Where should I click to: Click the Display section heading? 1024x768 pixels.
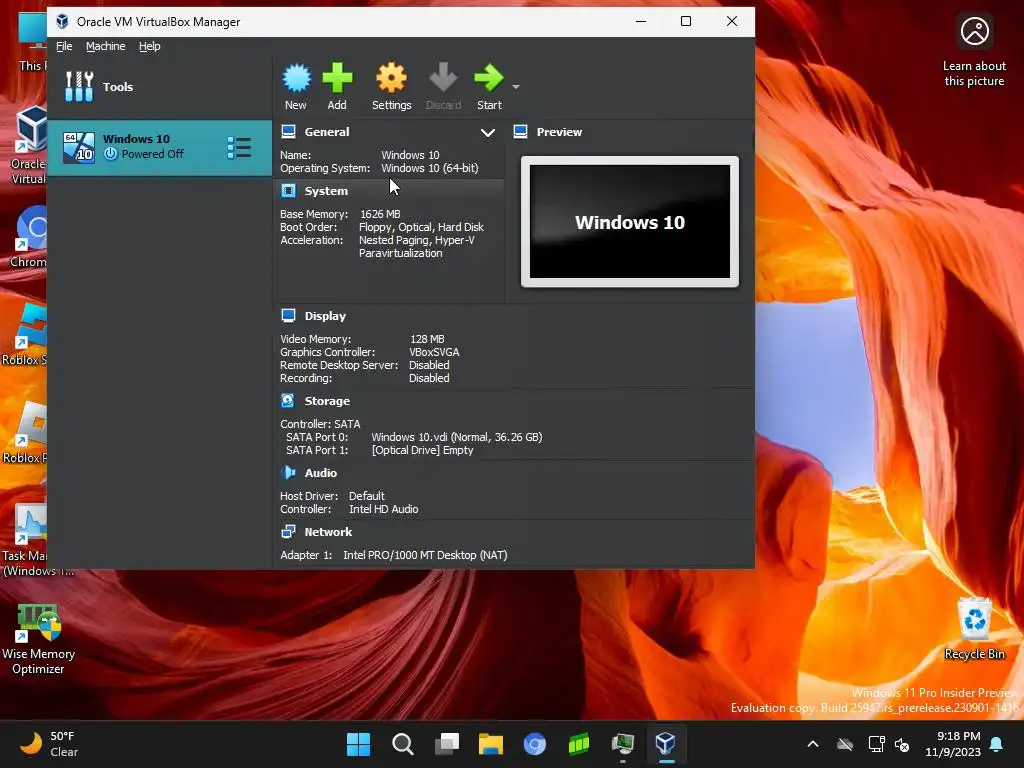click(x=325, y=316)
